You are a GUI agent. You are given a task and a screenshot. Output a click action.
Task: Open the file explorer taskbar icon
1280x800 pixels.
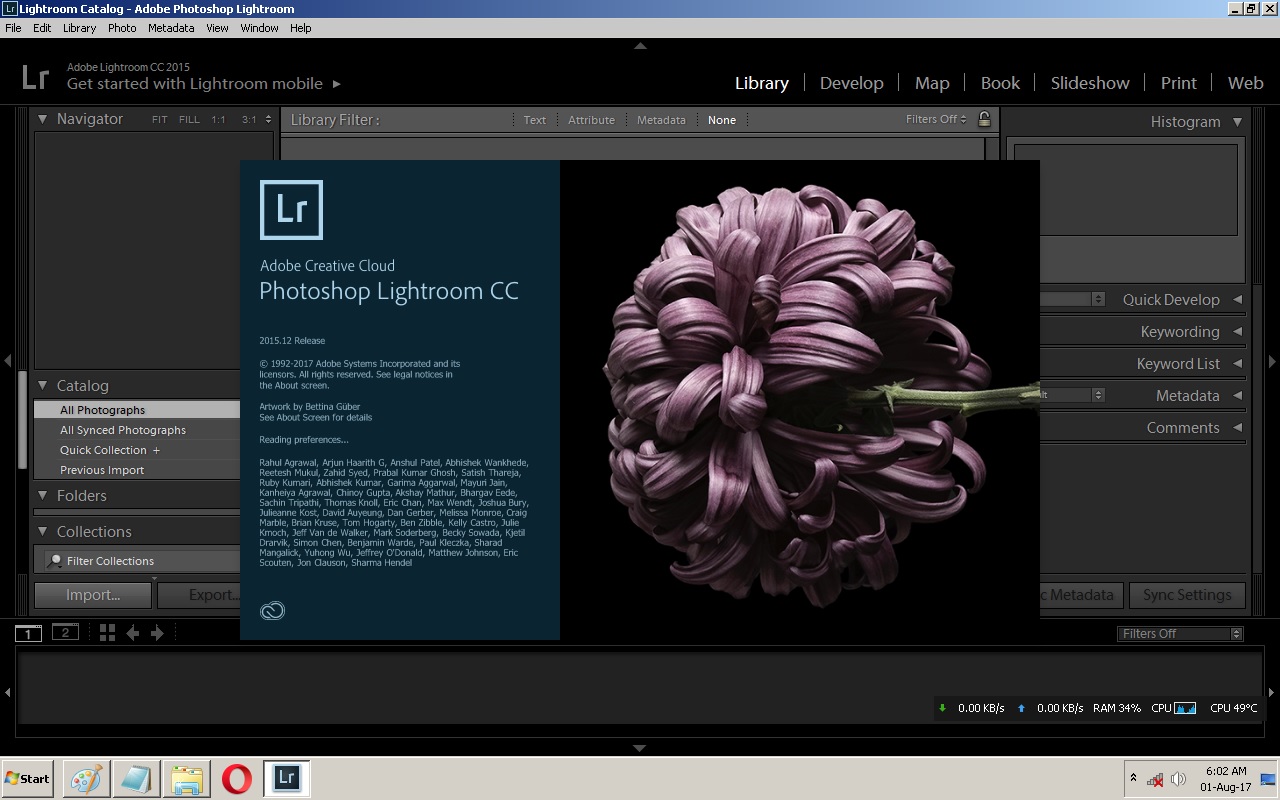[187, 778]
